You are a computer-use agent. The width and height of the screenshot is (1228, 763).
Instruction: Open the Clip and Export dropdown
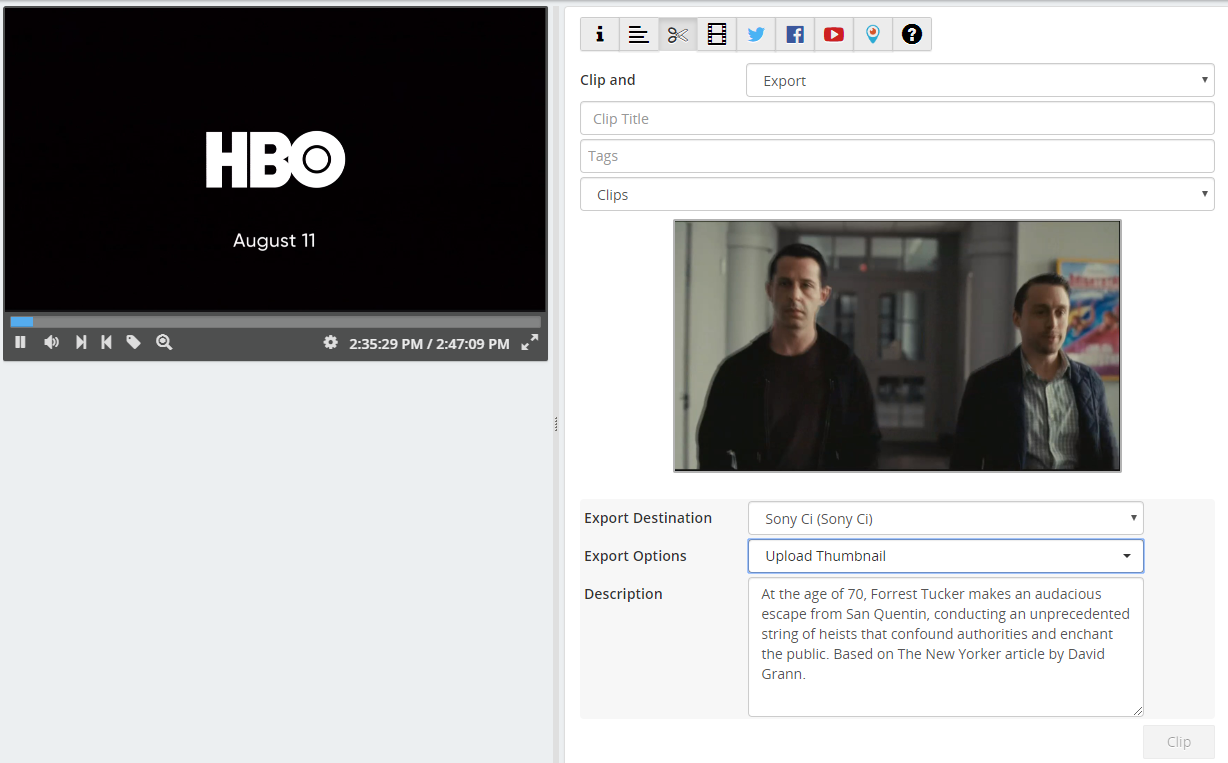[980, 80]
